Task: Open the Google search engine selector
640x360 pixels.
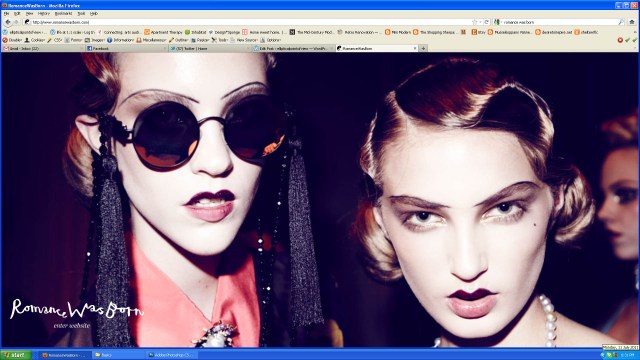Action: (497, 22)
